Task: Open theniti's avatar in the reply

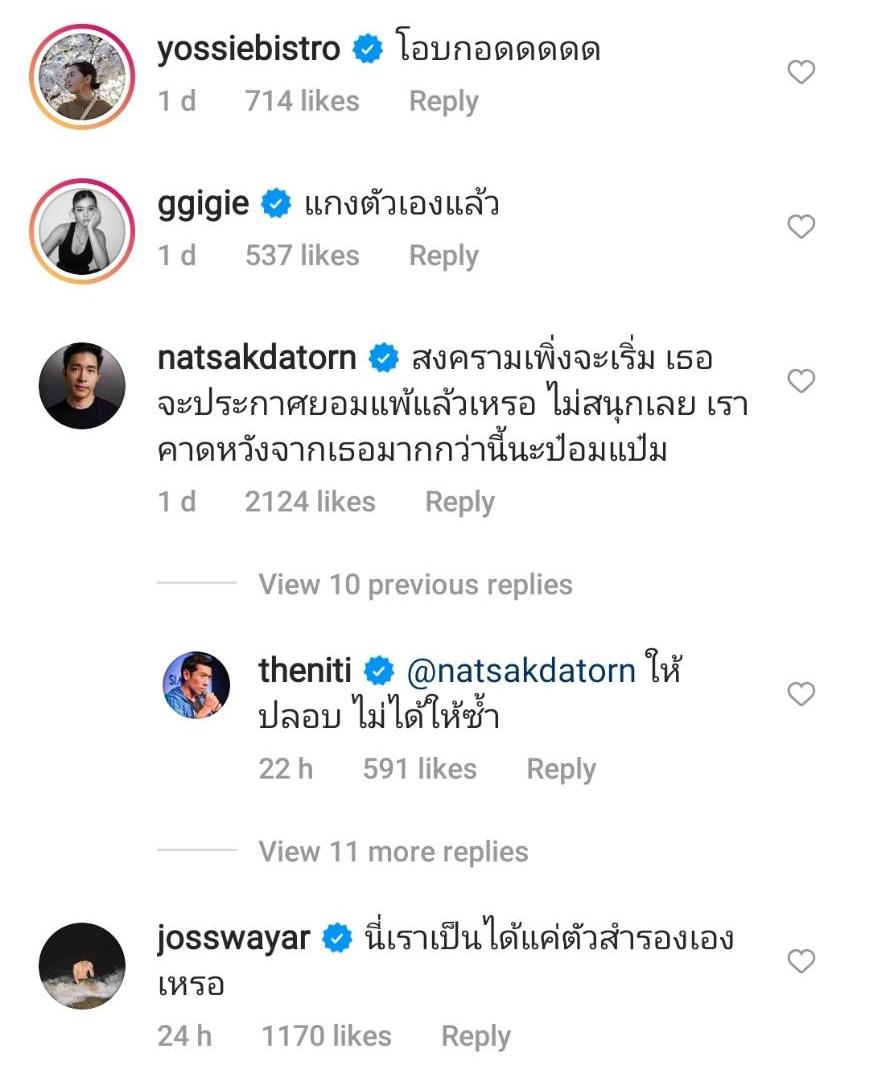Action: [x=196, y=686]
